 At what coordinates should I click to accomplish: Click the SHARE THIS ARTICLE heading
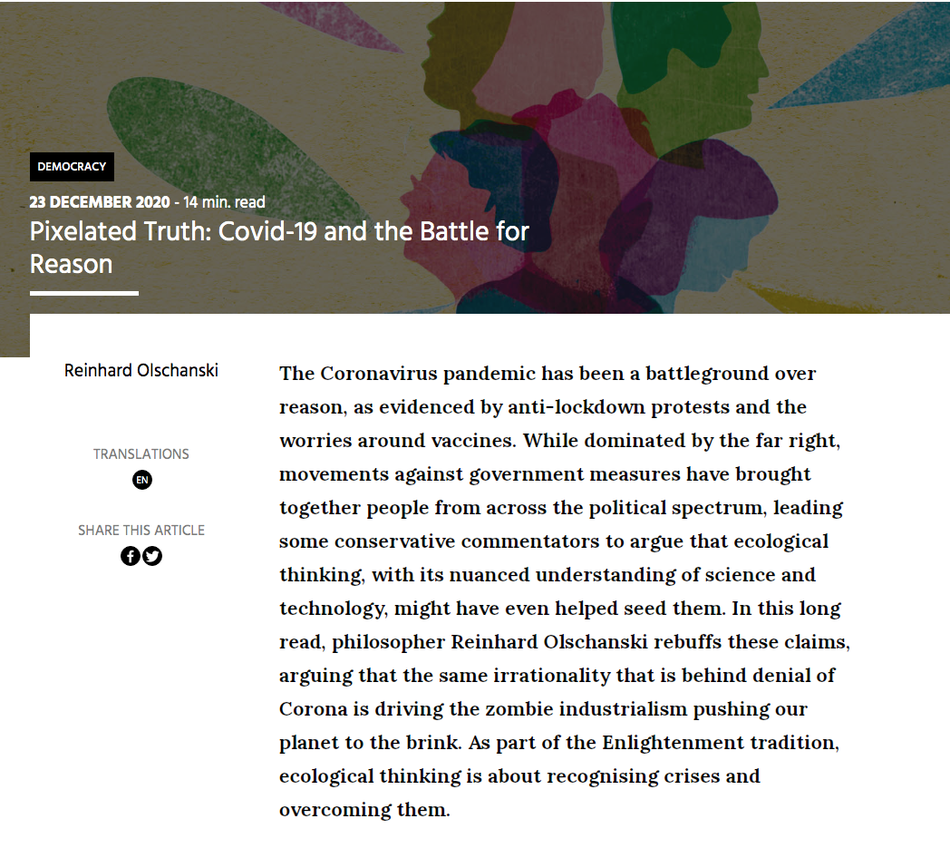[x=141, y=530]
